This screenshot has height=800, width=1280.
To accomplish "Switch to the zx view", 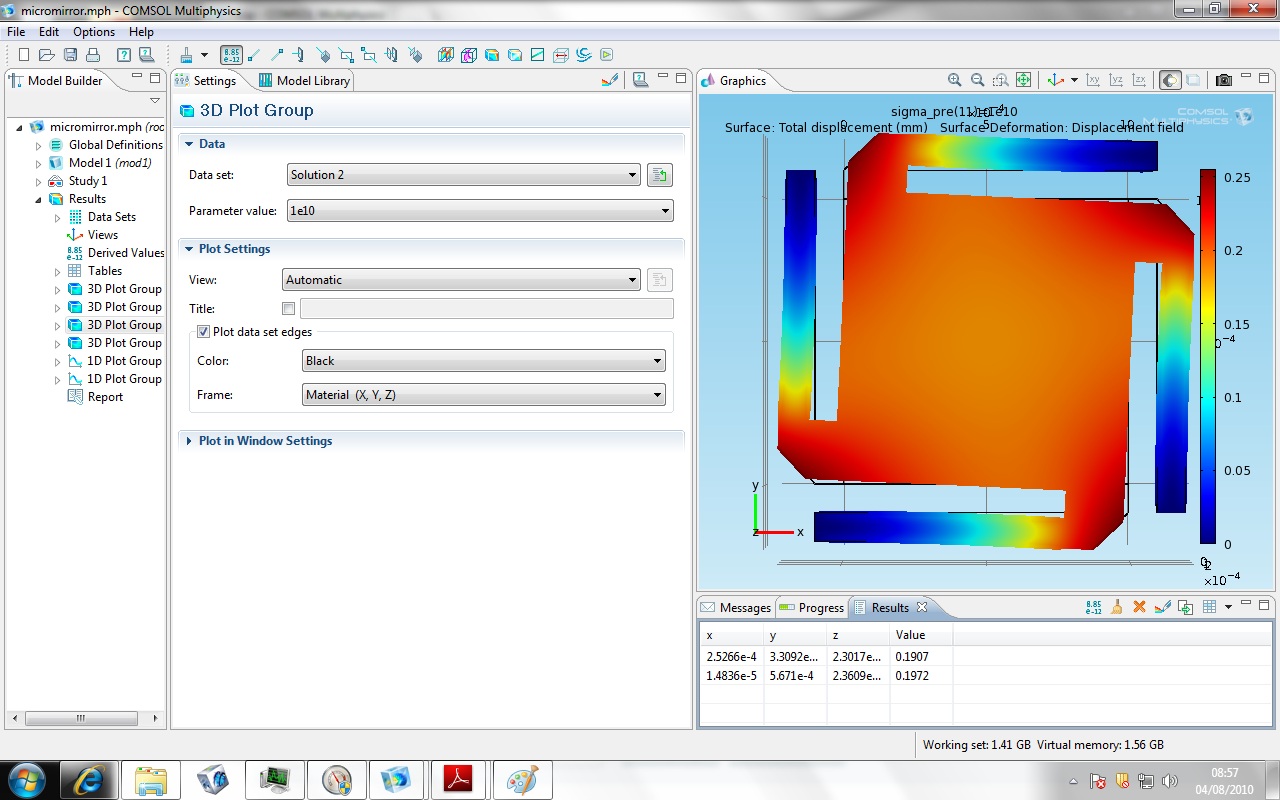I will coord(1139,80).
